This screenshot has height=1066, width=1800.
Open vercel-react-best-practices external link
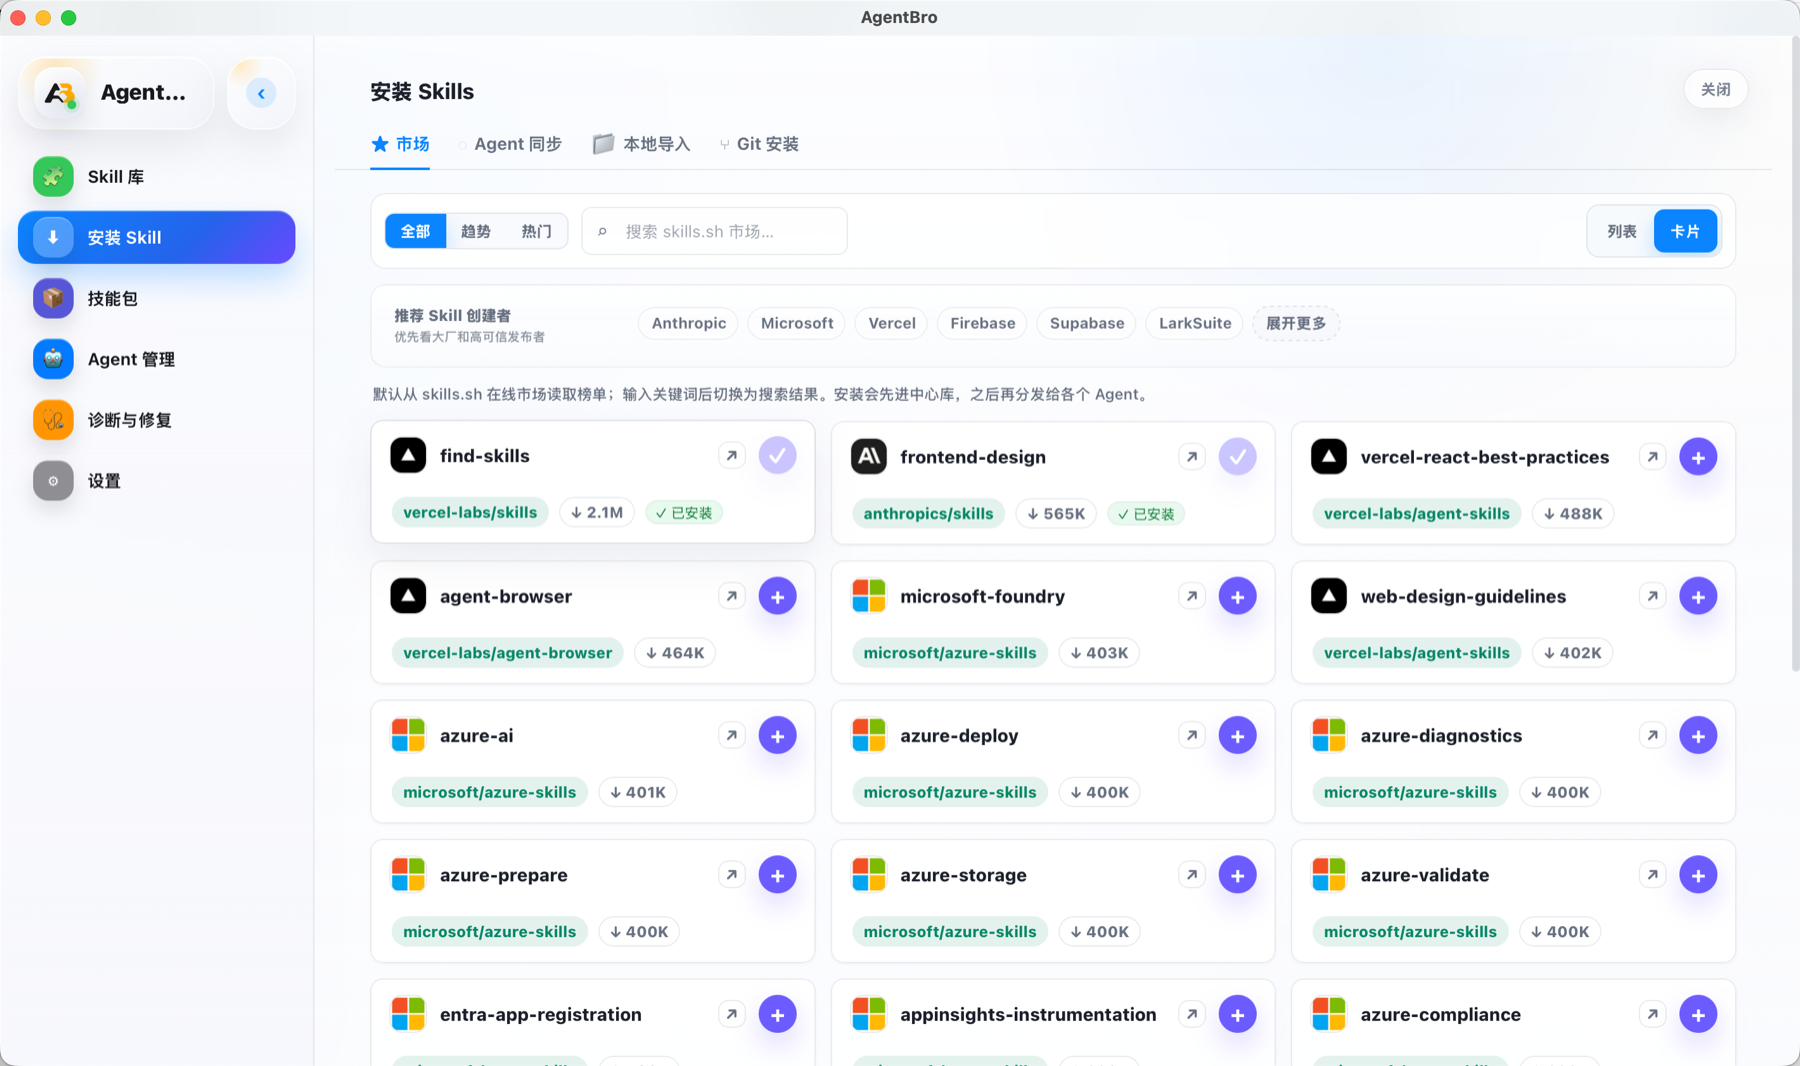click(x=1653, y=457)
